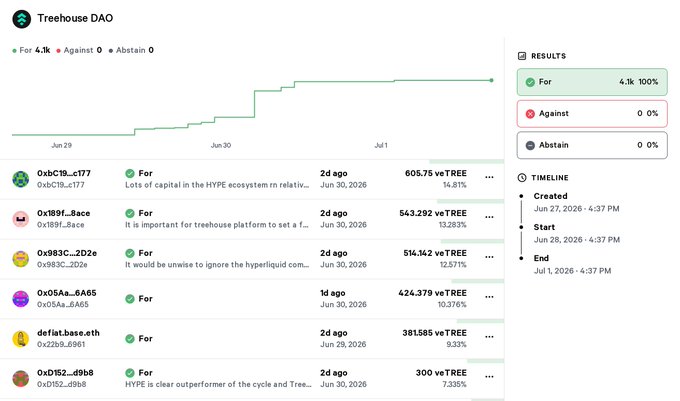The image size is (680, 401).
Task: Click 300 veTREE voting power
Action: pos(441,373)
